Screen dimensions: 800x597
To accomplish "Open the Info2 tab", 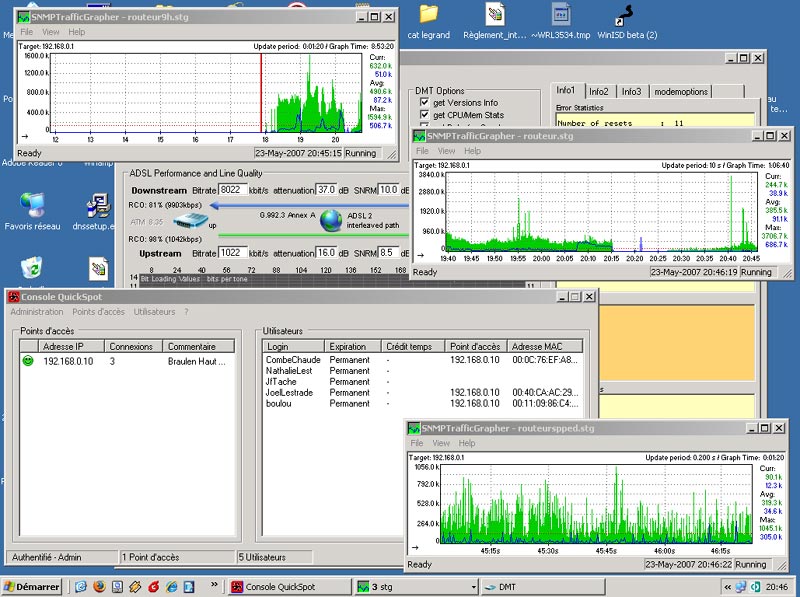I will [598, 91].
